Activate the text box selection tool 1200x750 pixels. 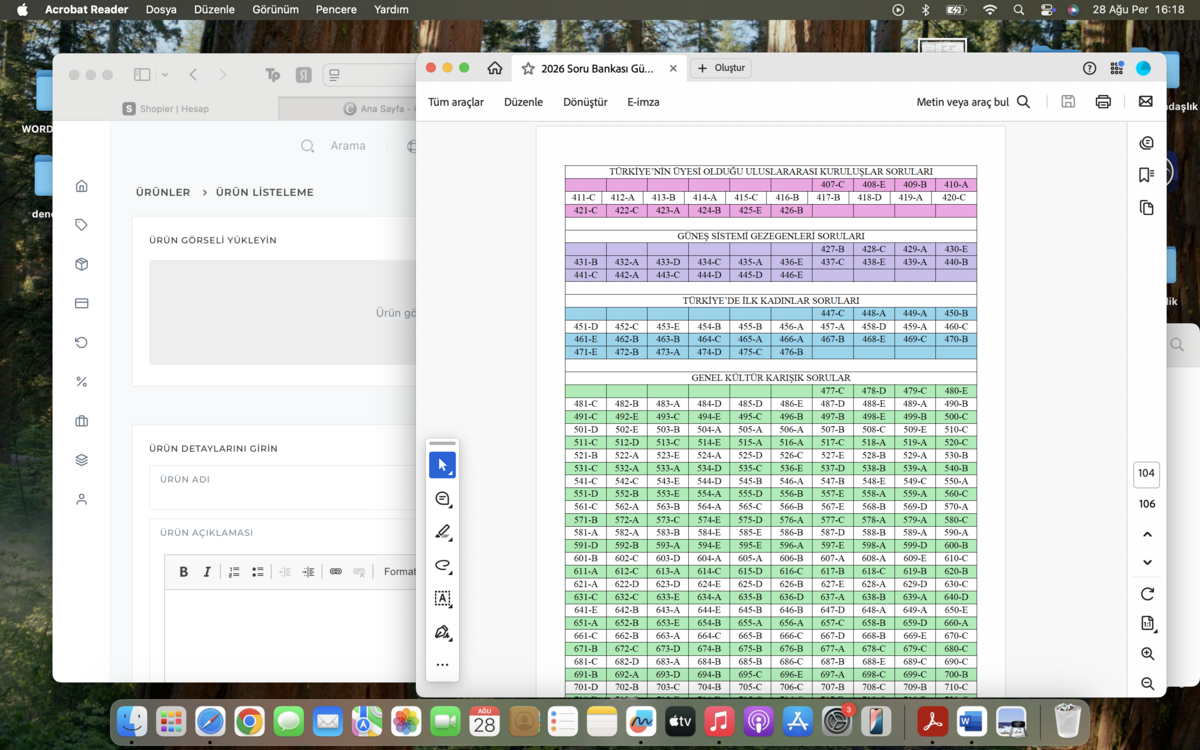click(x=442, y=598)
